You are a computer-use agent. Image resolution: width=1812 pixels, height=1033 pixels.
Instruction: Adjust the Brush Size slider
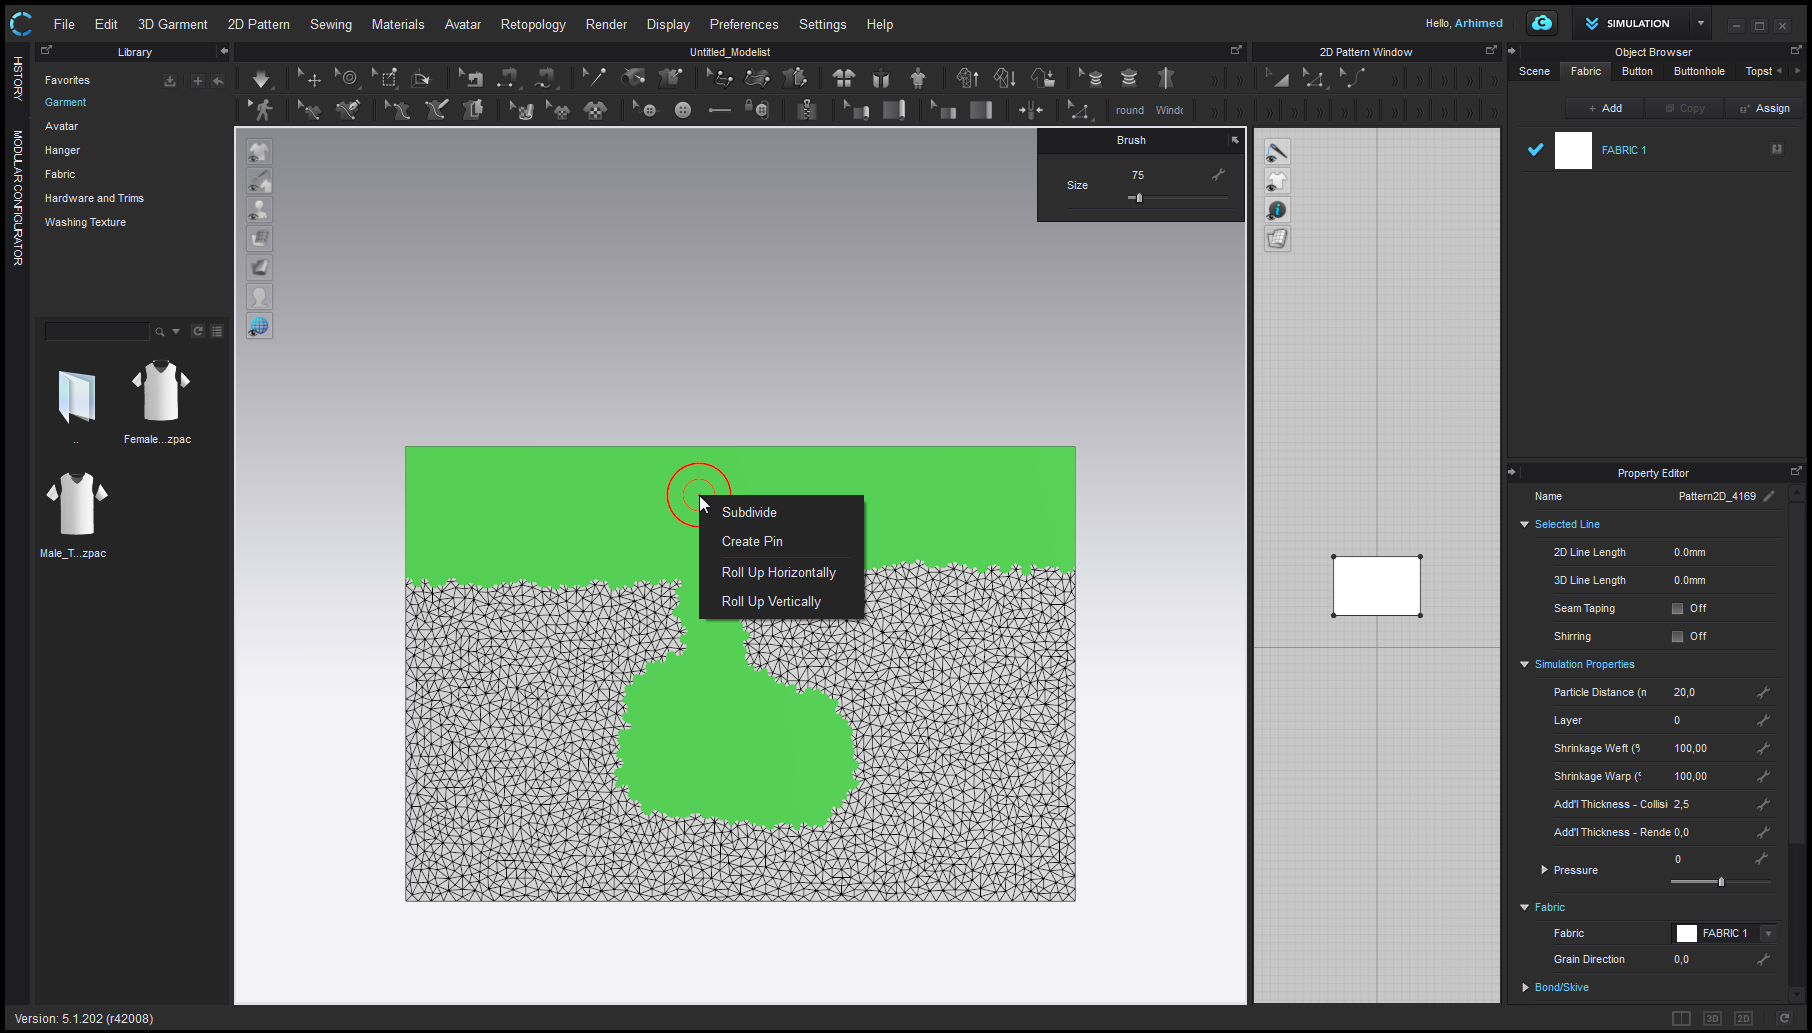tap(1138, 198)
